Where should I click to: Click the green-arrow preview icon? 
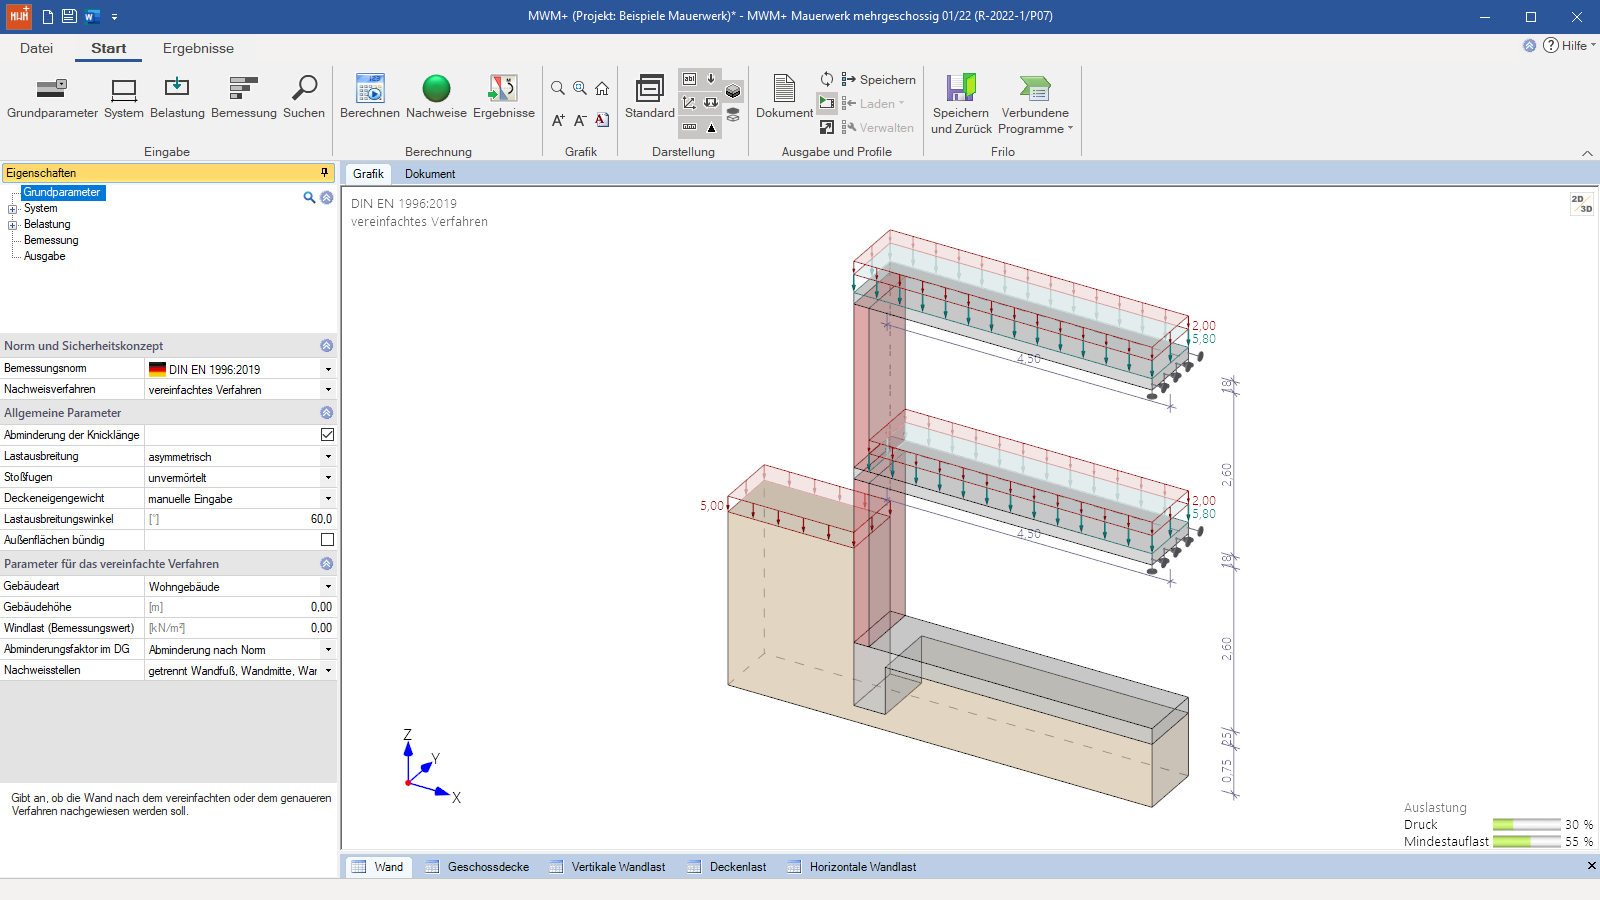[827, 103]
